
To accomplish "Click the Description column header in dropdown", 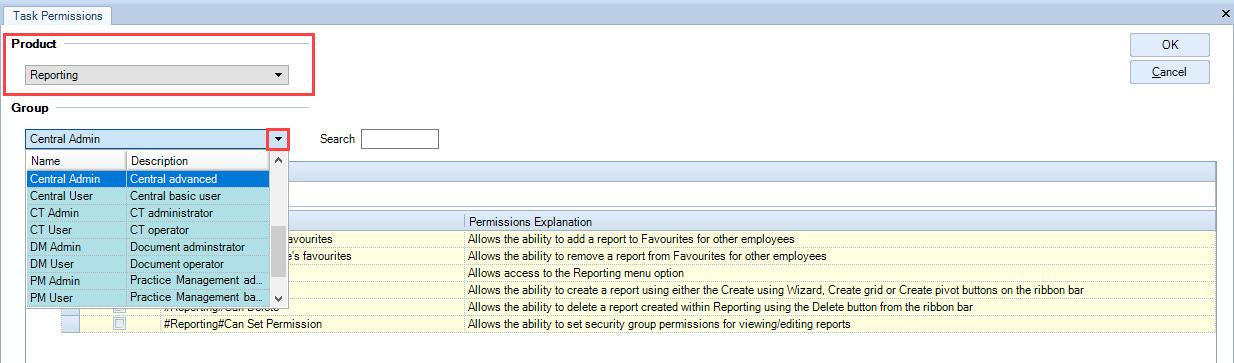I will pos(198,161).
